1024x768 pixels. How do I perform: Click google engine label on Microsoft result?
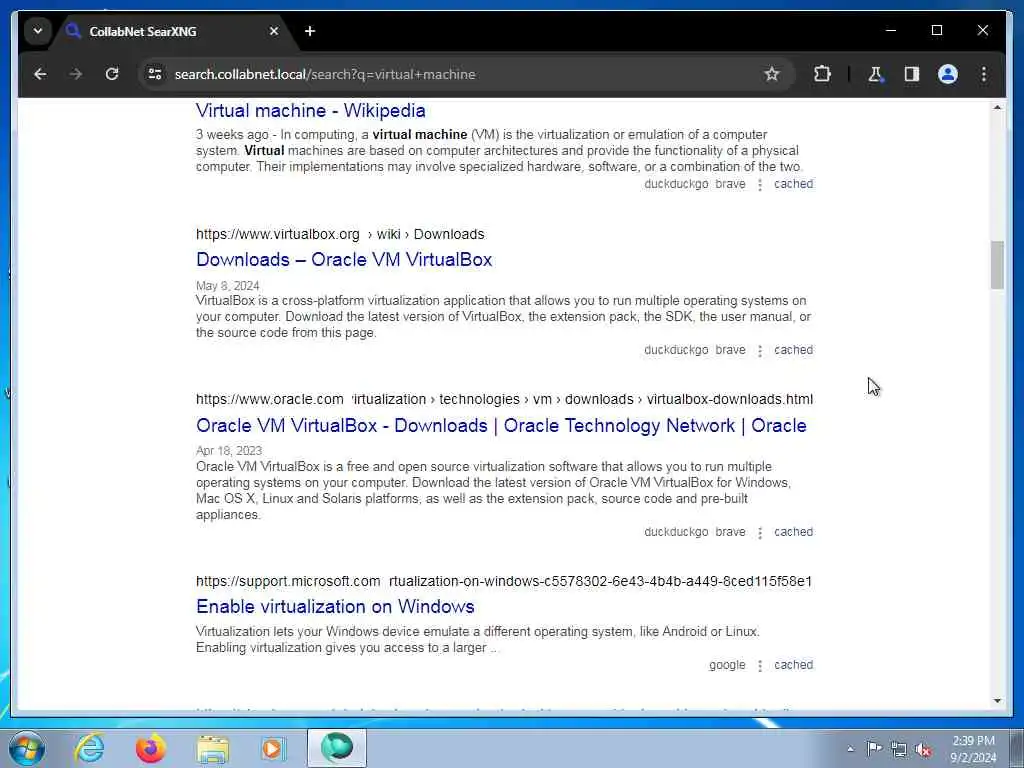tap(727, 665)
